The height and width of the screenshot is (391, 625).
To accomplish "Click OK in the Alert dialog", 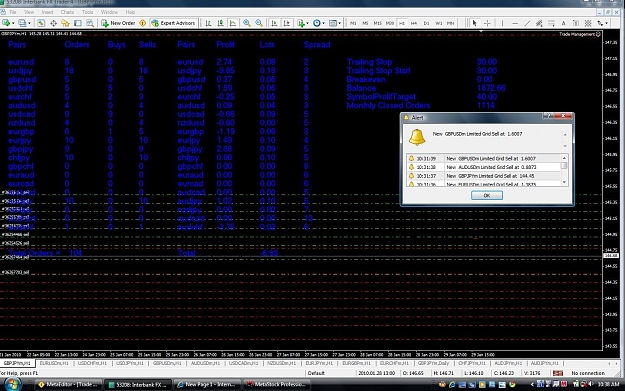I will 487,195.
